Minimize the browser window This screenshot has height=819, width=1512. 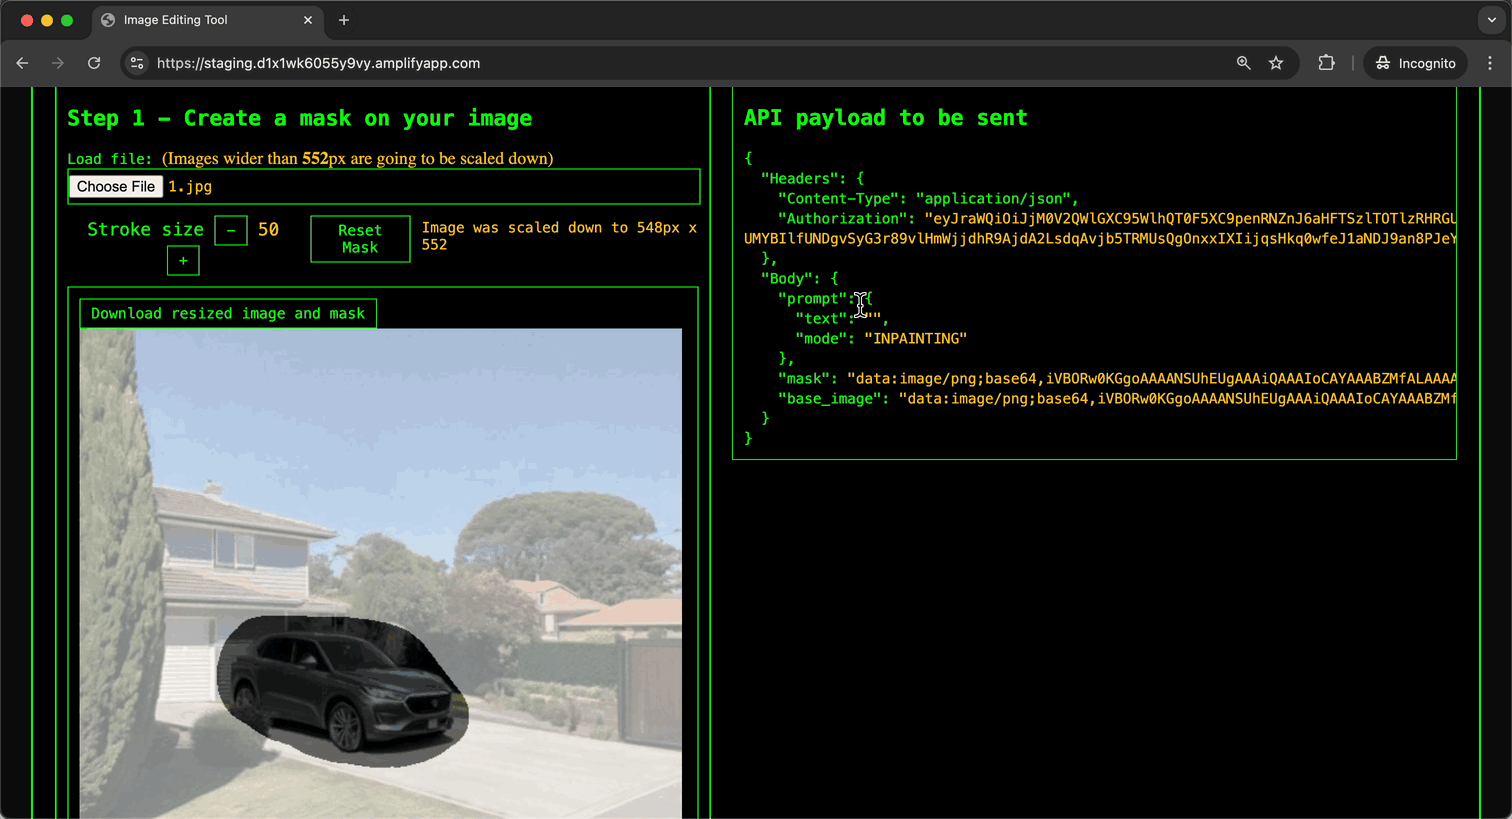(47, 20)
